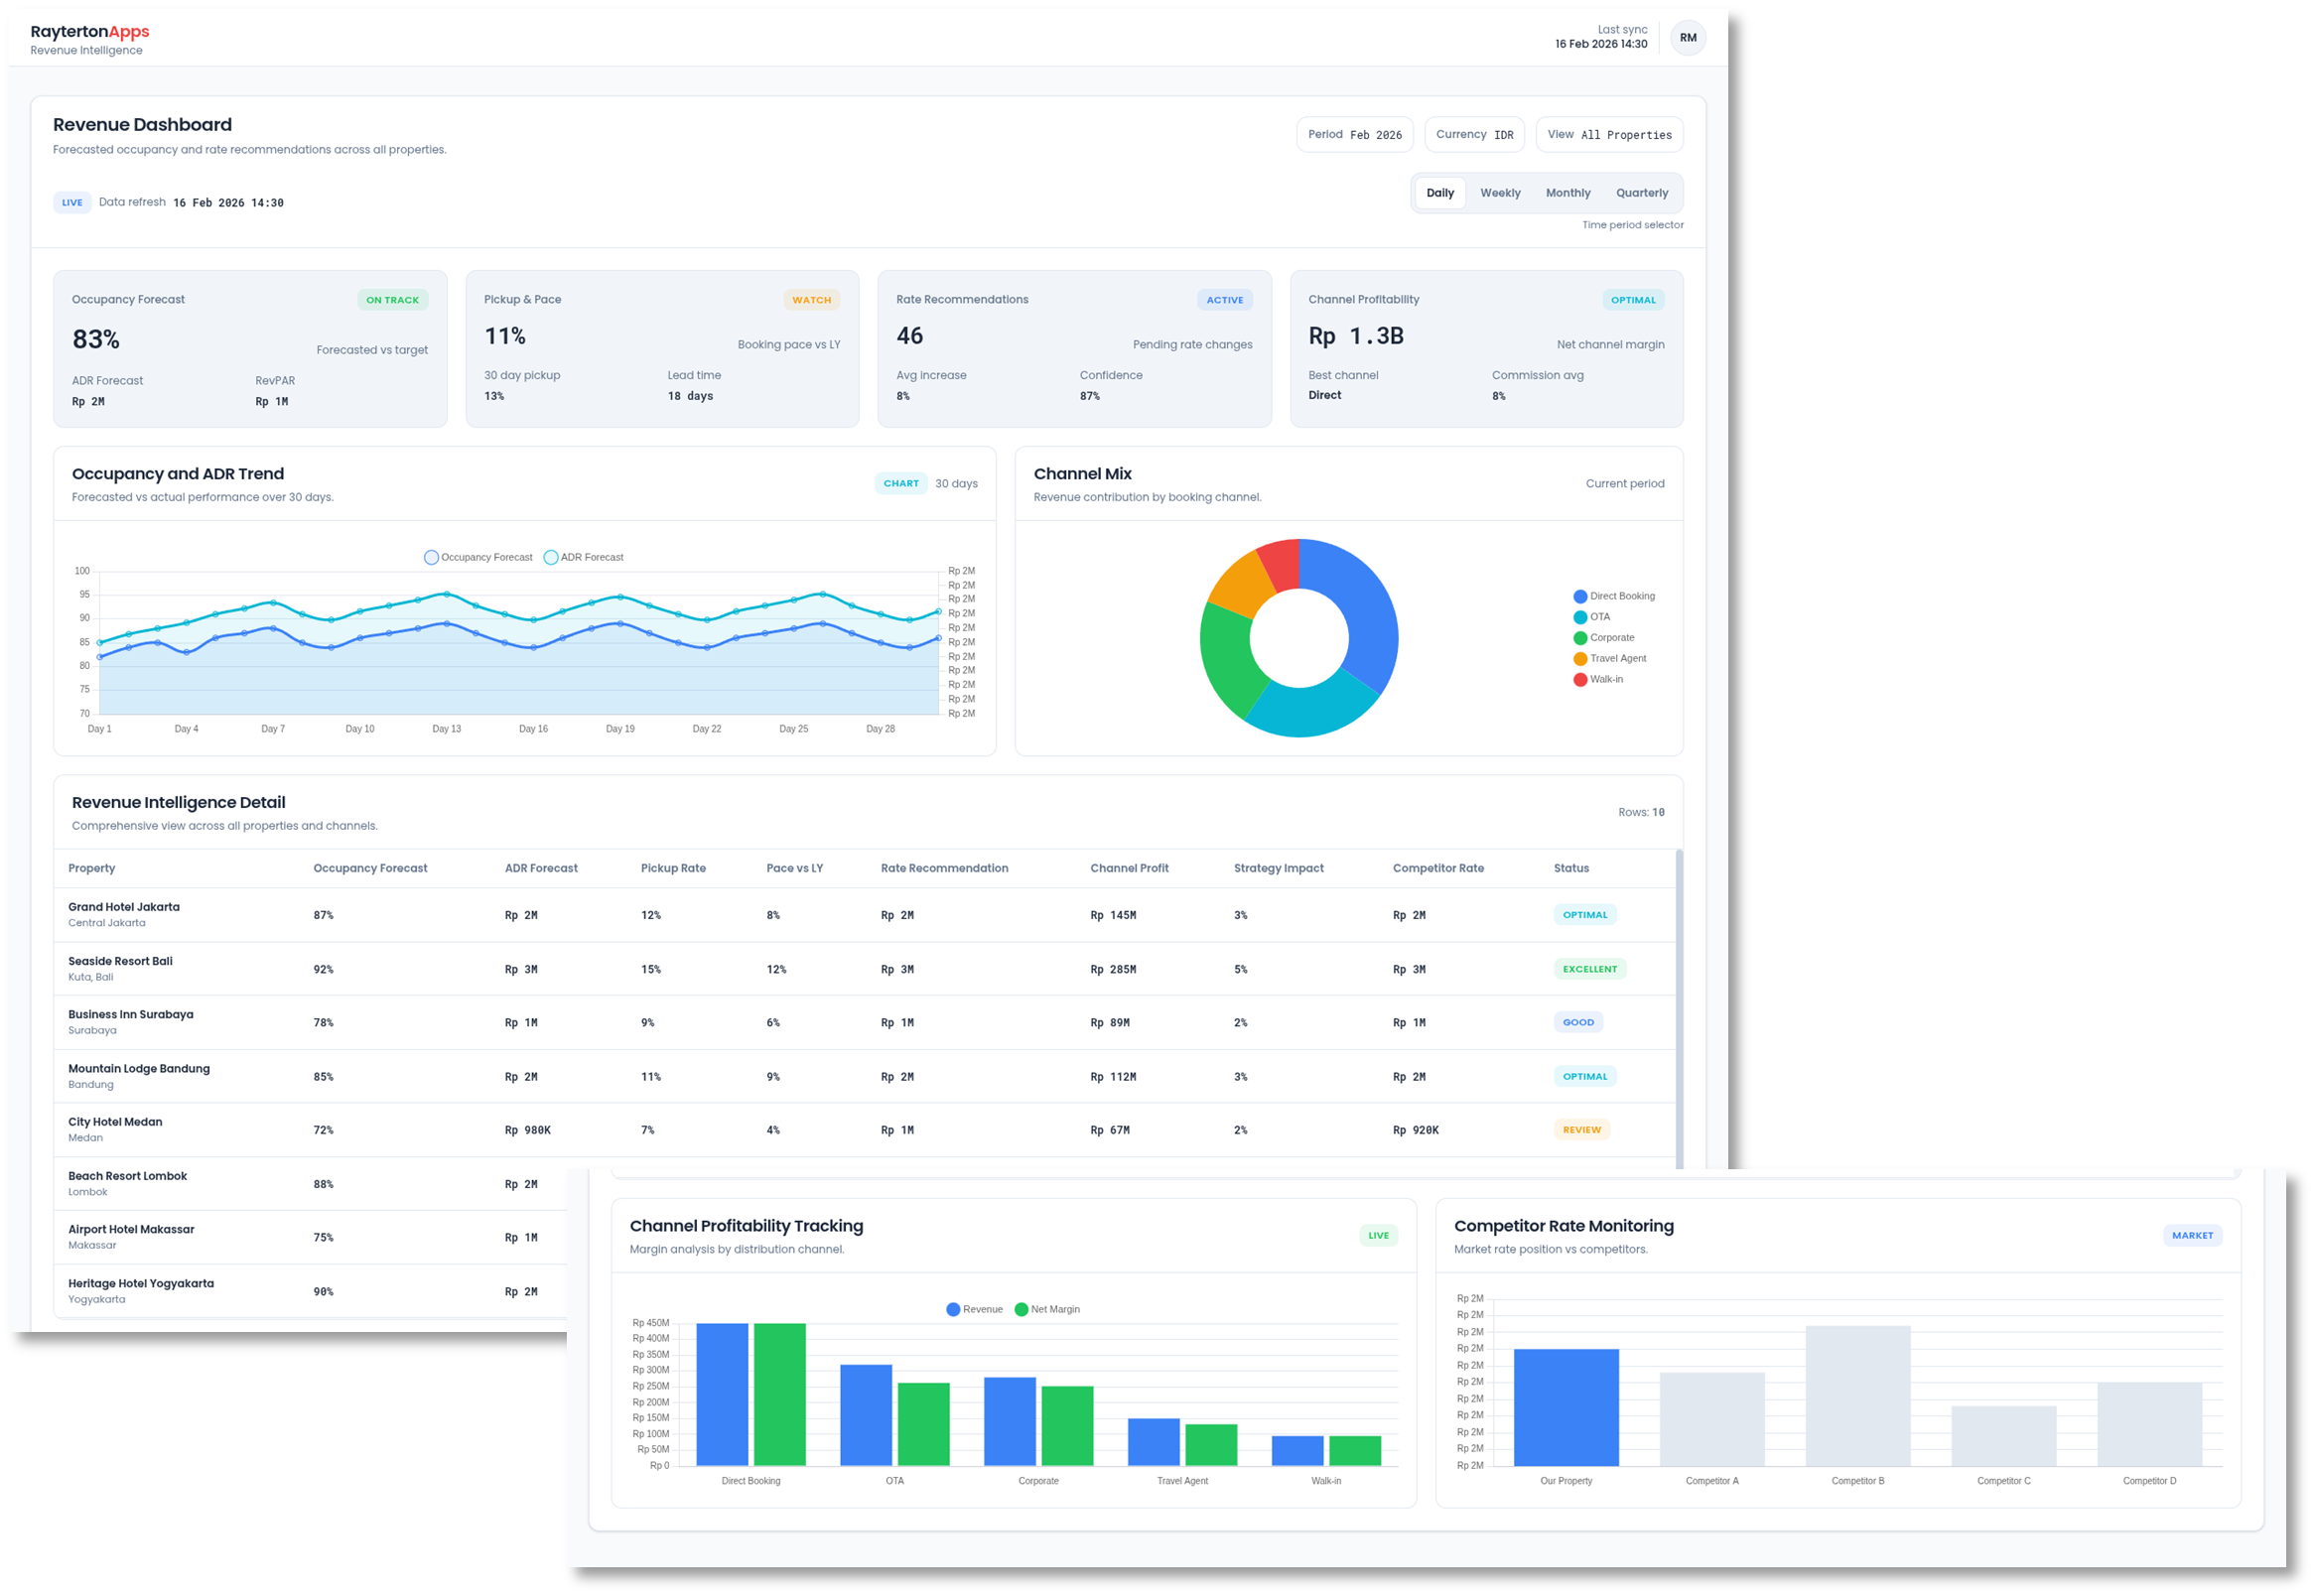
Task: Click the CHART badge on Occupancy and ADR Trend
Action: click(901, 483)
